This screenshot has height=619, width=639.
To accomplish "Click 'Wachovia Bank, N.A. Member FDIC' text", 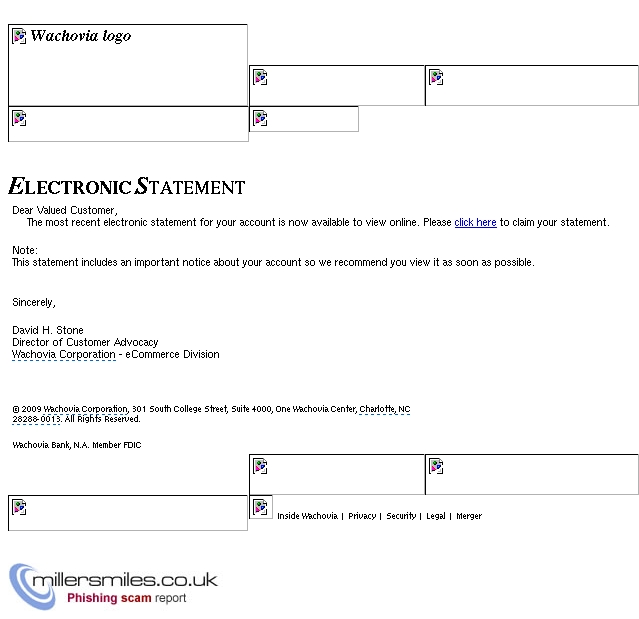I will [x=77, y=445].
